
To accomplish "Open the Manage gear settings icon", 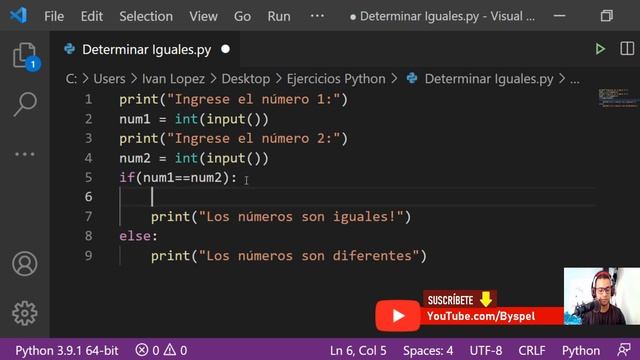I will pyautogui.click(x=25, y=313).
